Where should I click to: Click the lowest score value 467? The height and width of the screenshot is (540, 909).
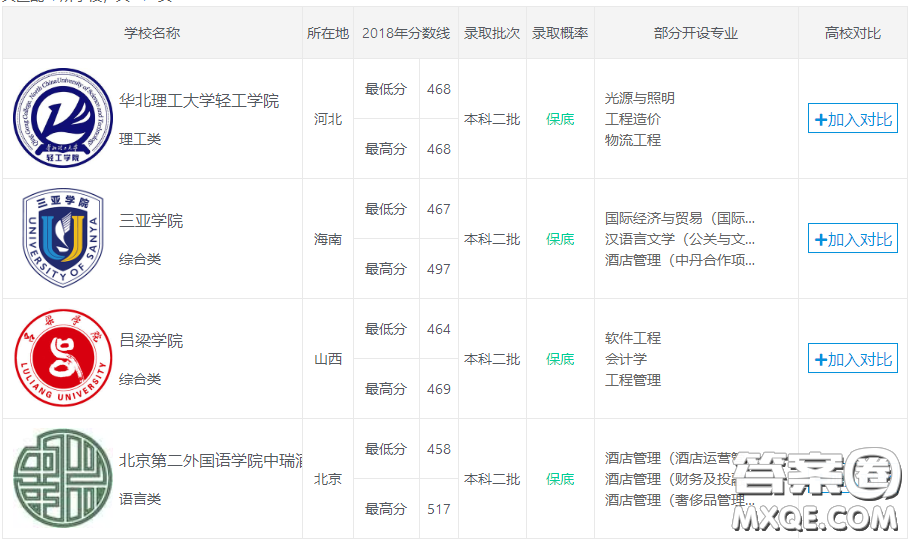[439, 209]
